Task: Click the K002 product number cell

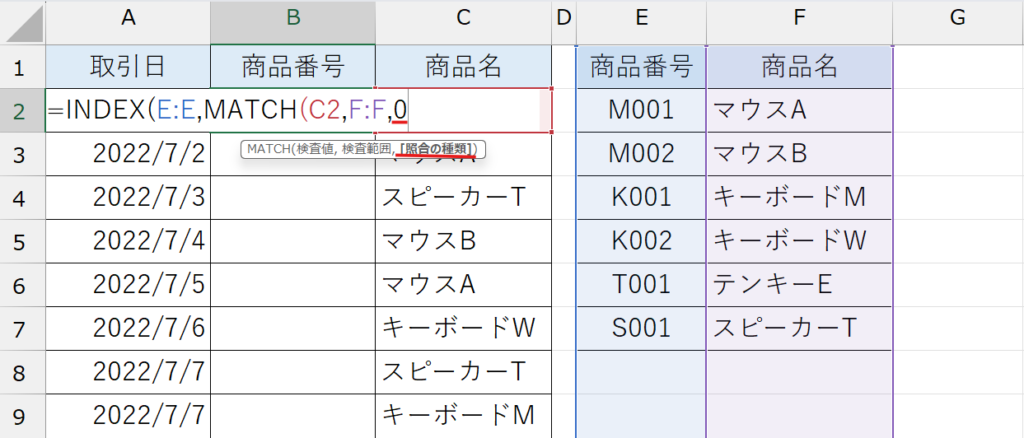Action: (641, 242)
